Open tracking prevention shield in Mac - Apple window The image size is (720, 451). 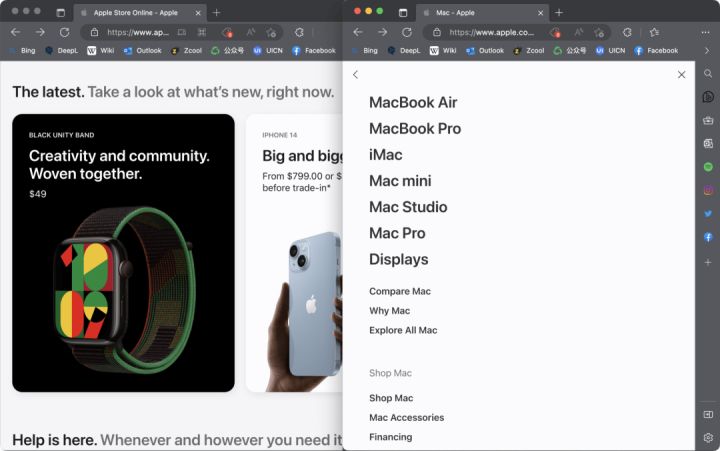coord(555,32)
